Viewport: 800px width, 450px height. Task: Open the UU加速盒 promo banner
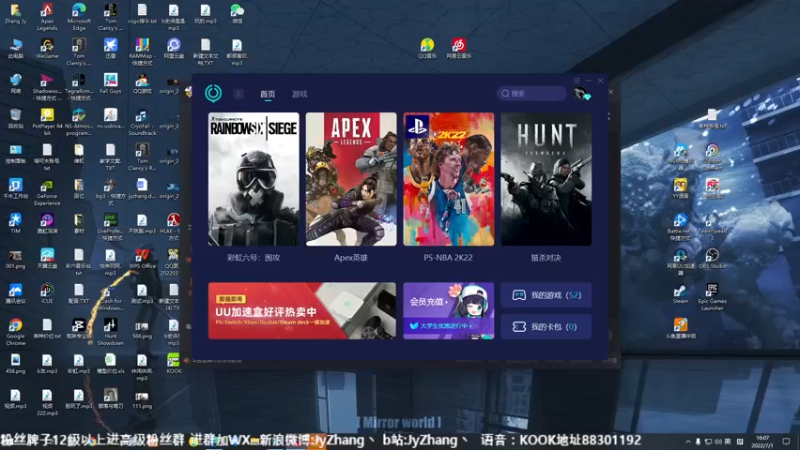pos(302,311)
